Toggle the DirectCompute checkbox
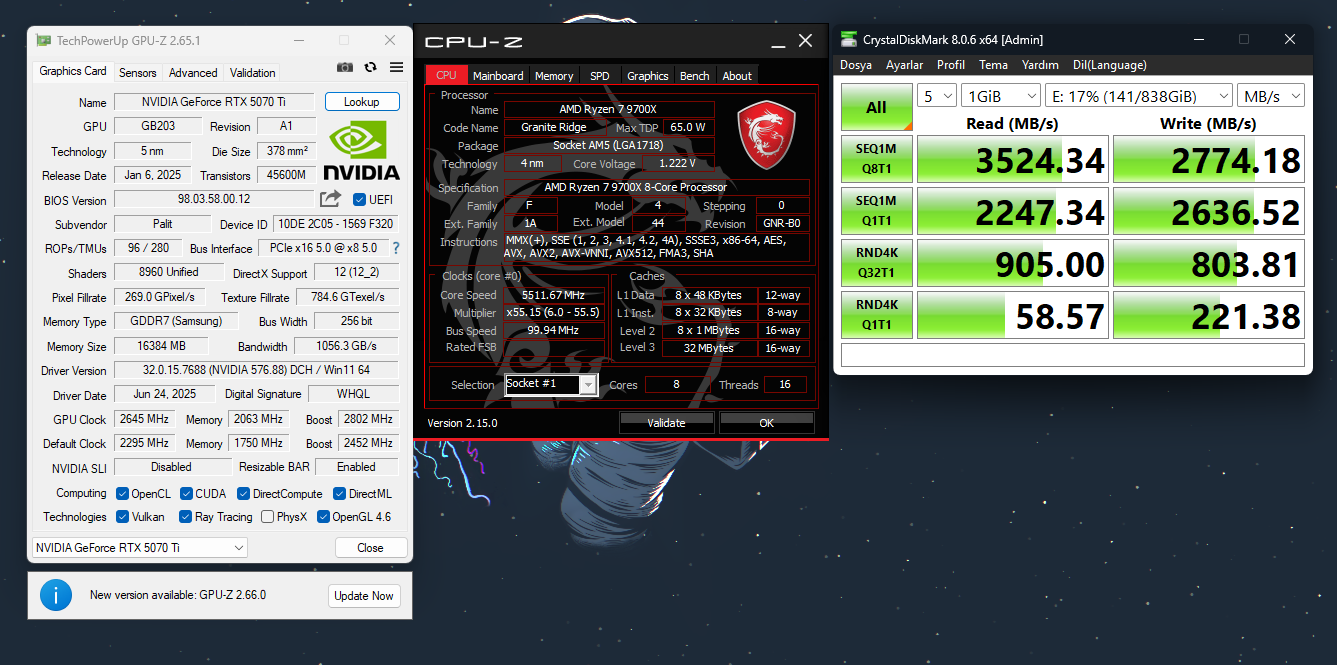 [x=244, y=494]
